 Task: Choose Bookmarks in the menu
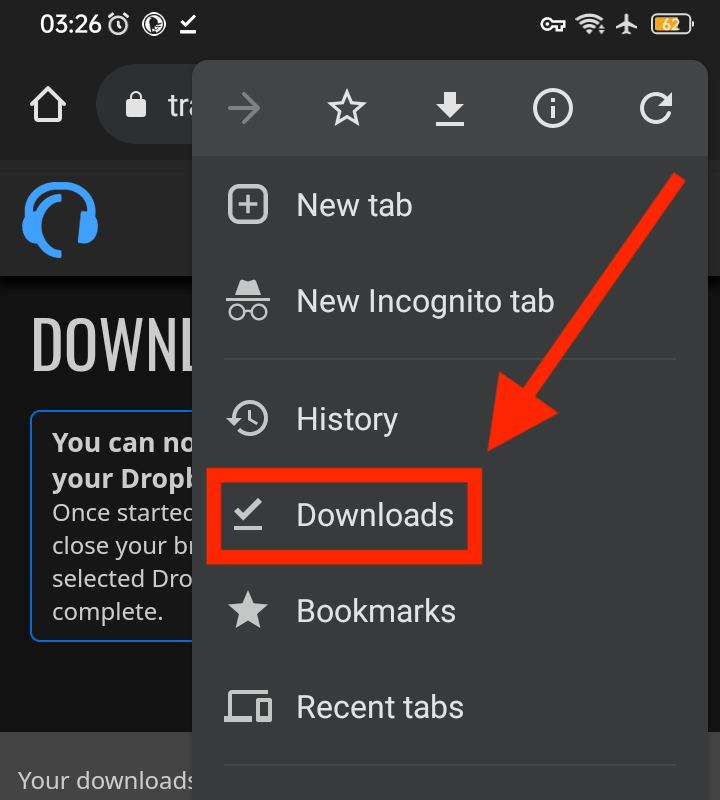[x=376, y=611]
